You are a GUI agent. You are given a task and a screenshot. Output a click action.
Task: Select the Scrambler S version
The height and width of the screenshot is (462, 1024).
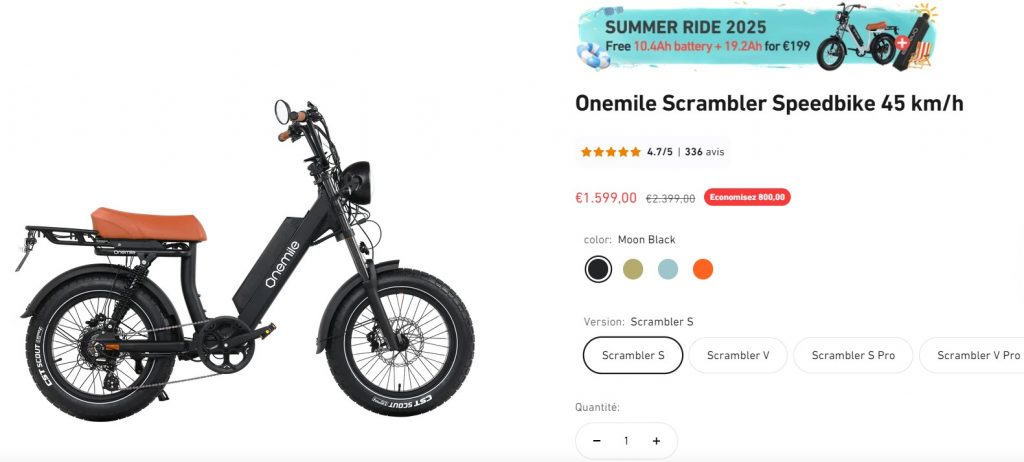coord(633,355)
